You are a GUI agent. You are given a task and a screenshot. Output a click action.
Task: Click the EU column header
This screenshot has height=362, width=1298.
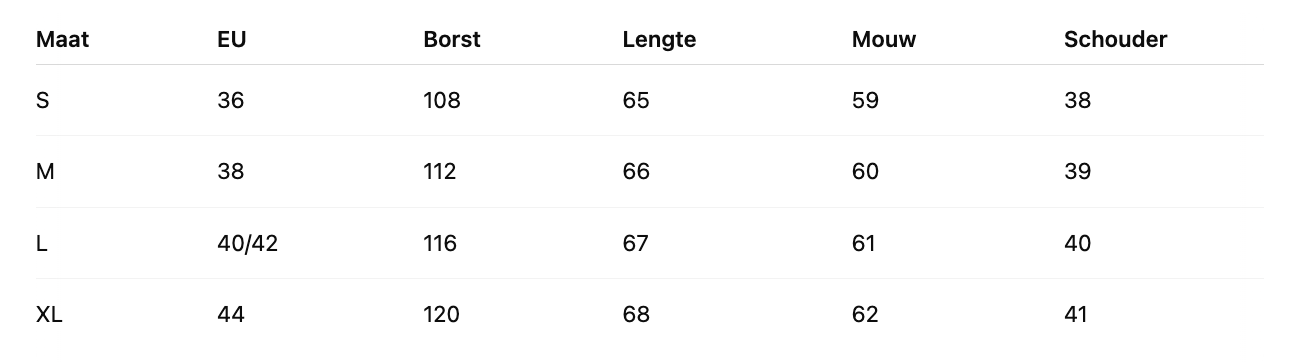tap(232, 40)
